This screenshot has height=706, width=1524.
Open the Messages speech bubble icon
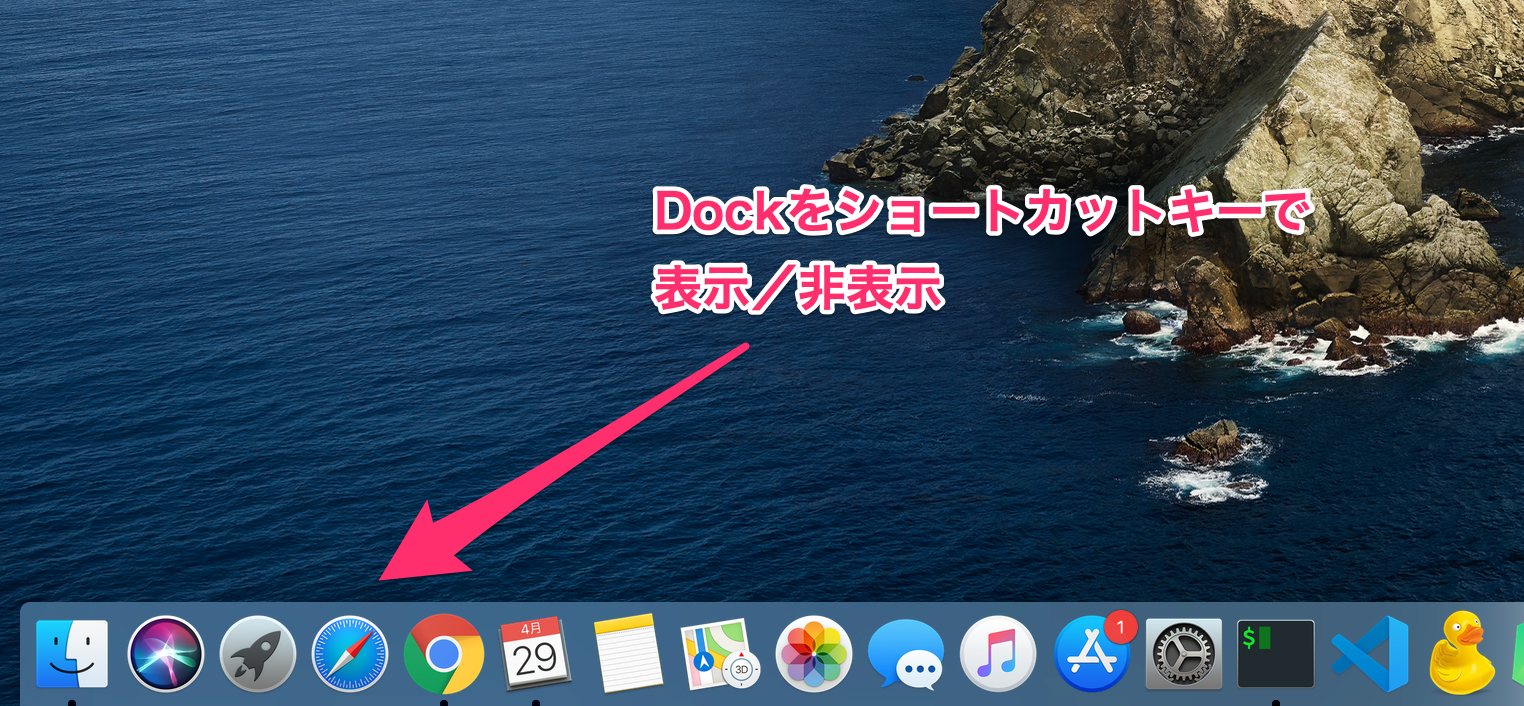(x=906, y=654)
